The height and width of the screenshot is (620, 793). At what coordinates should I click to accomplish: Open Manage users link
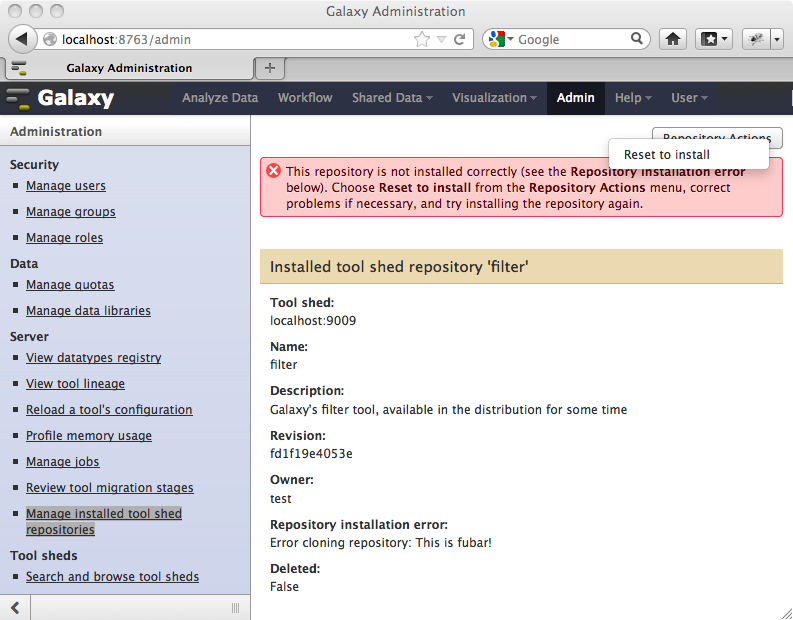coord(66,186)
